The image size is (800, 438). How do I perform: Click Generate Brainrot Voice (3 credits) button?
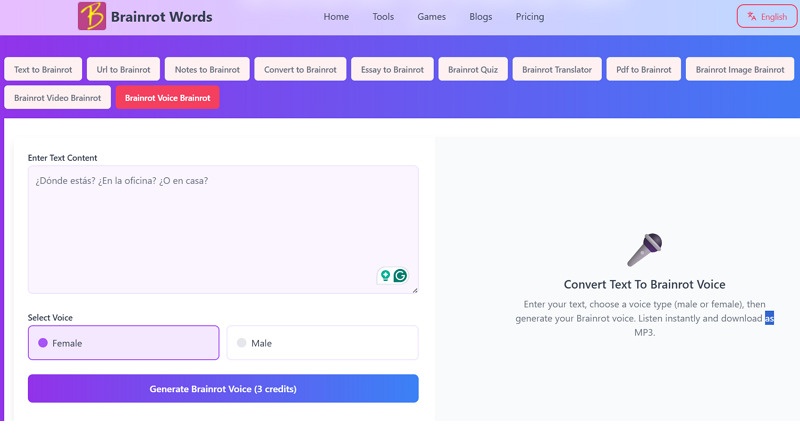(223, 388)
